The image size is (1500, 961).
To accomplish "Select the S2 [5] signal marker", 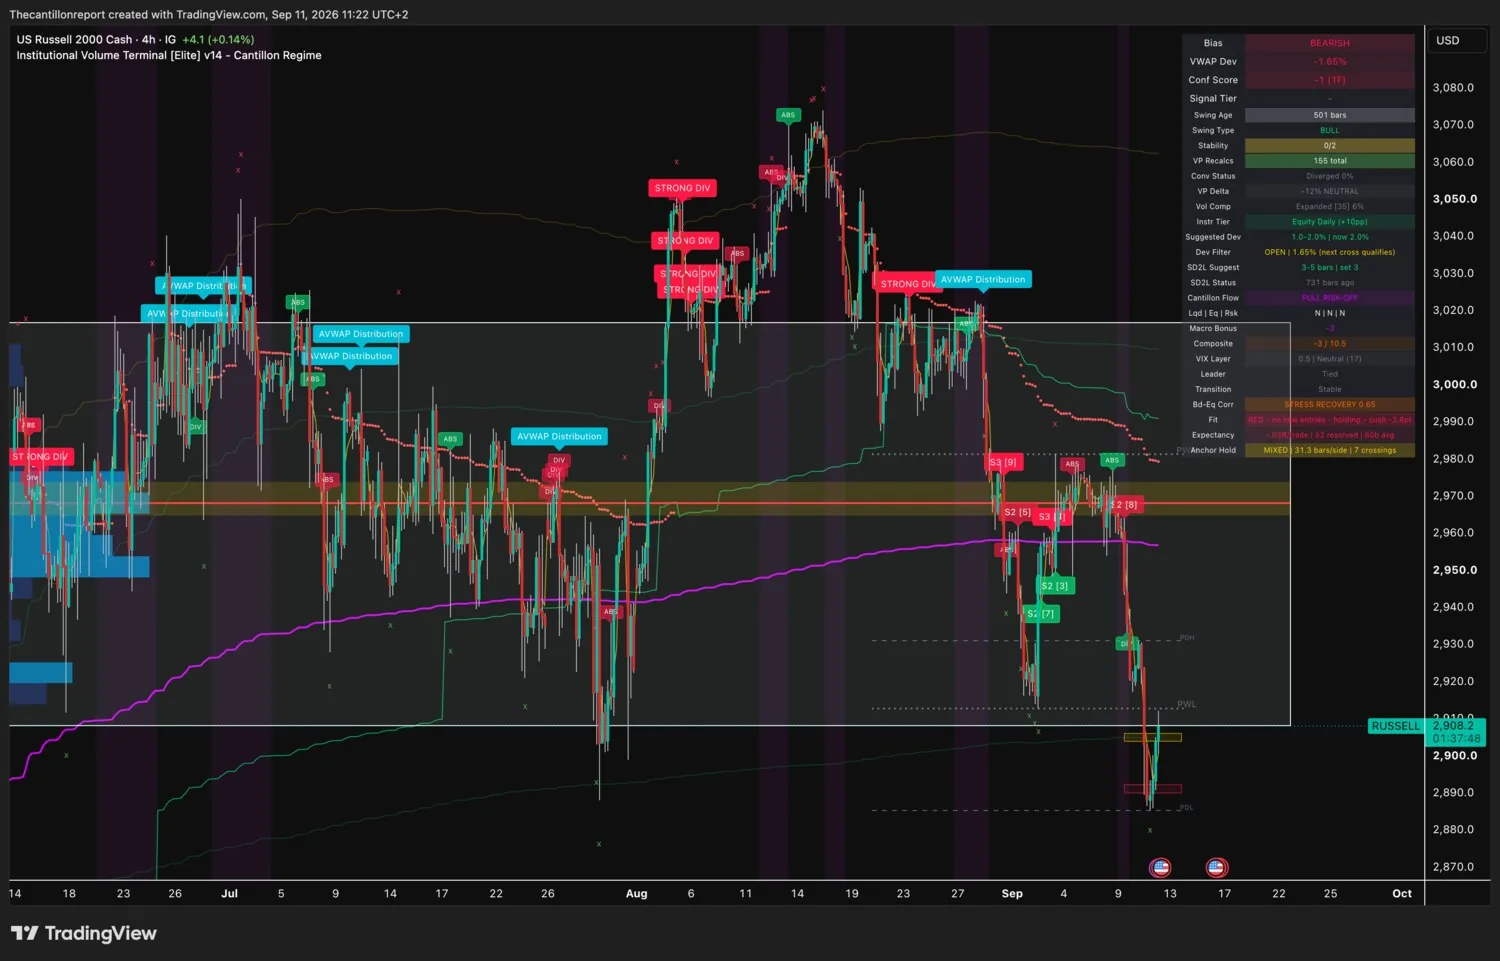I will [1017, 512].
